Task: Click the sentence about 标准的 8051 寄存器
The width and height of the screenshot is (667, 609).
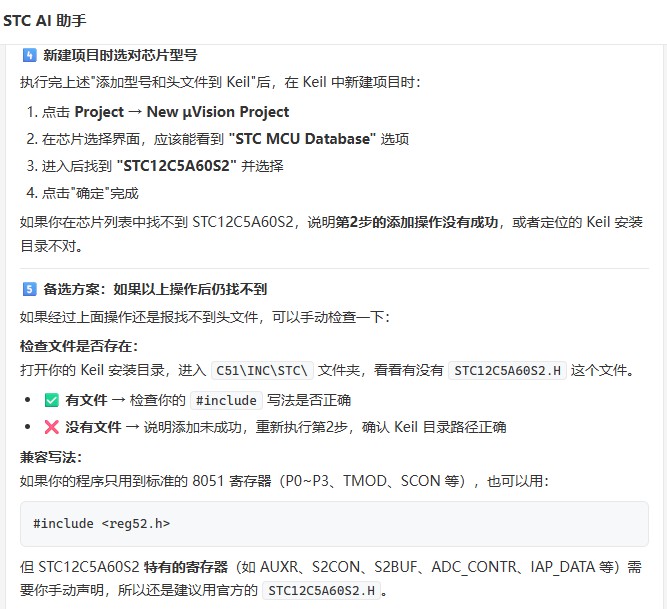Action: pos(285,481)
